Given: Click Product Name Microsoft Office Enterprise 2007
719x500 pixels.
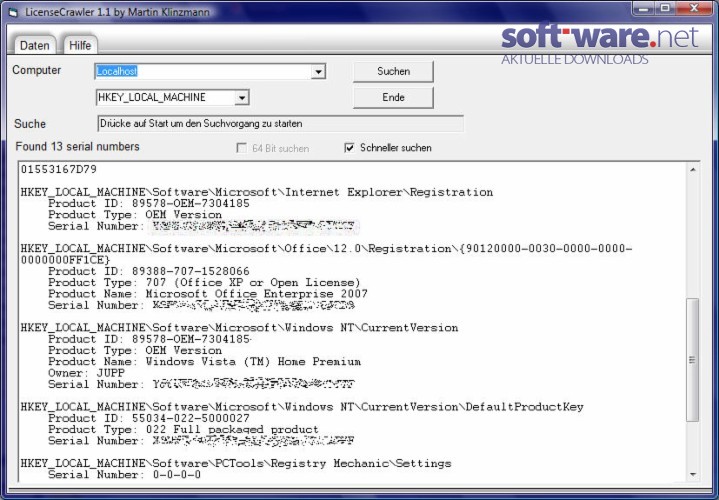Looking at the screenshot, I should click(208, 294).
